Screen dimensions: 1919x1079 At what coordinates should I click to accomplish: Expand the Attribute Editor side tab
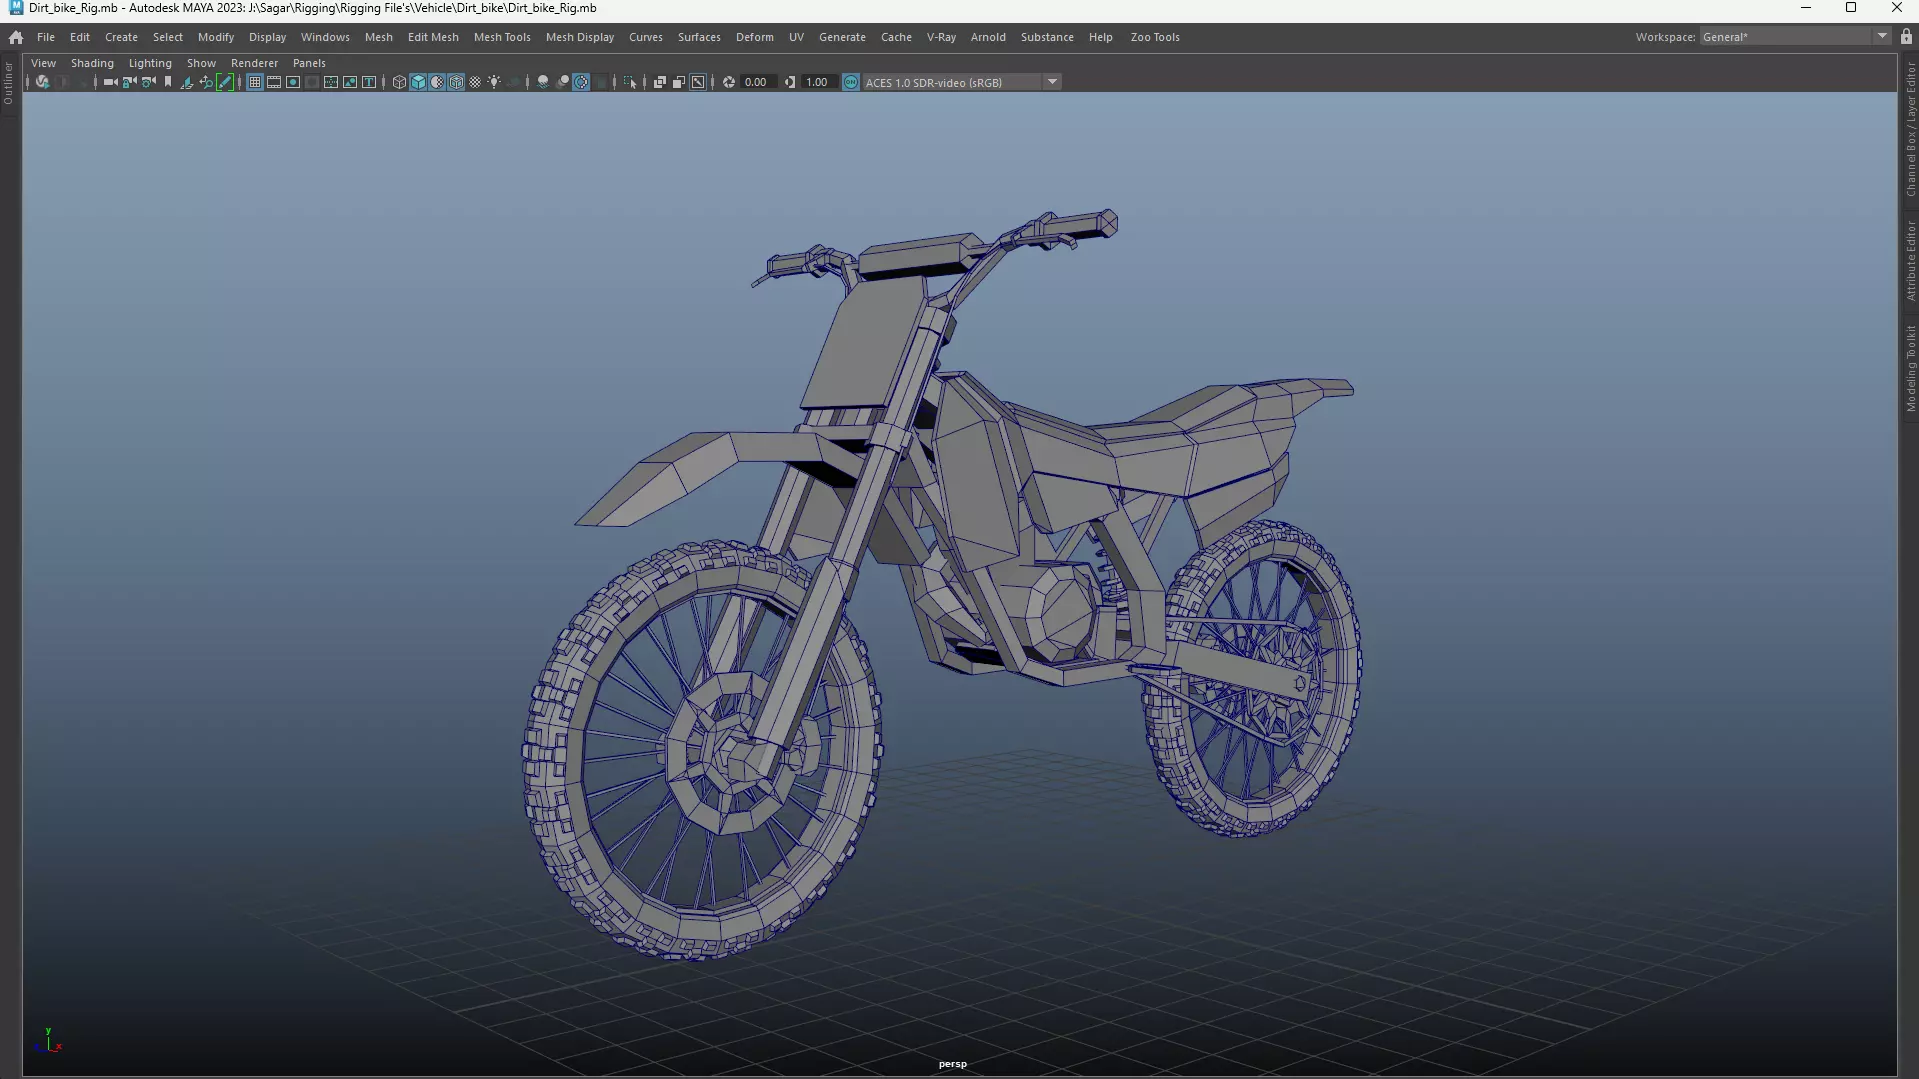point(1910,262)
